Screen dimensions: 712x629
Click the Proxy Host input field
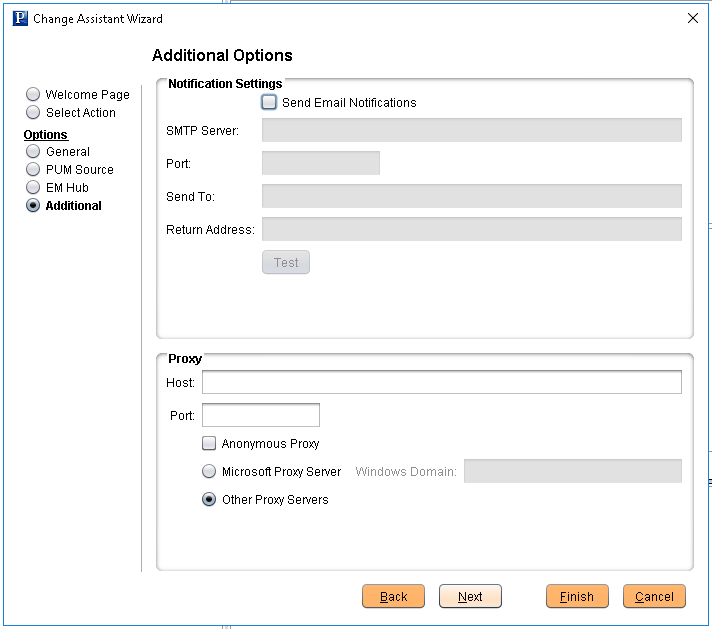click(442, 382)
